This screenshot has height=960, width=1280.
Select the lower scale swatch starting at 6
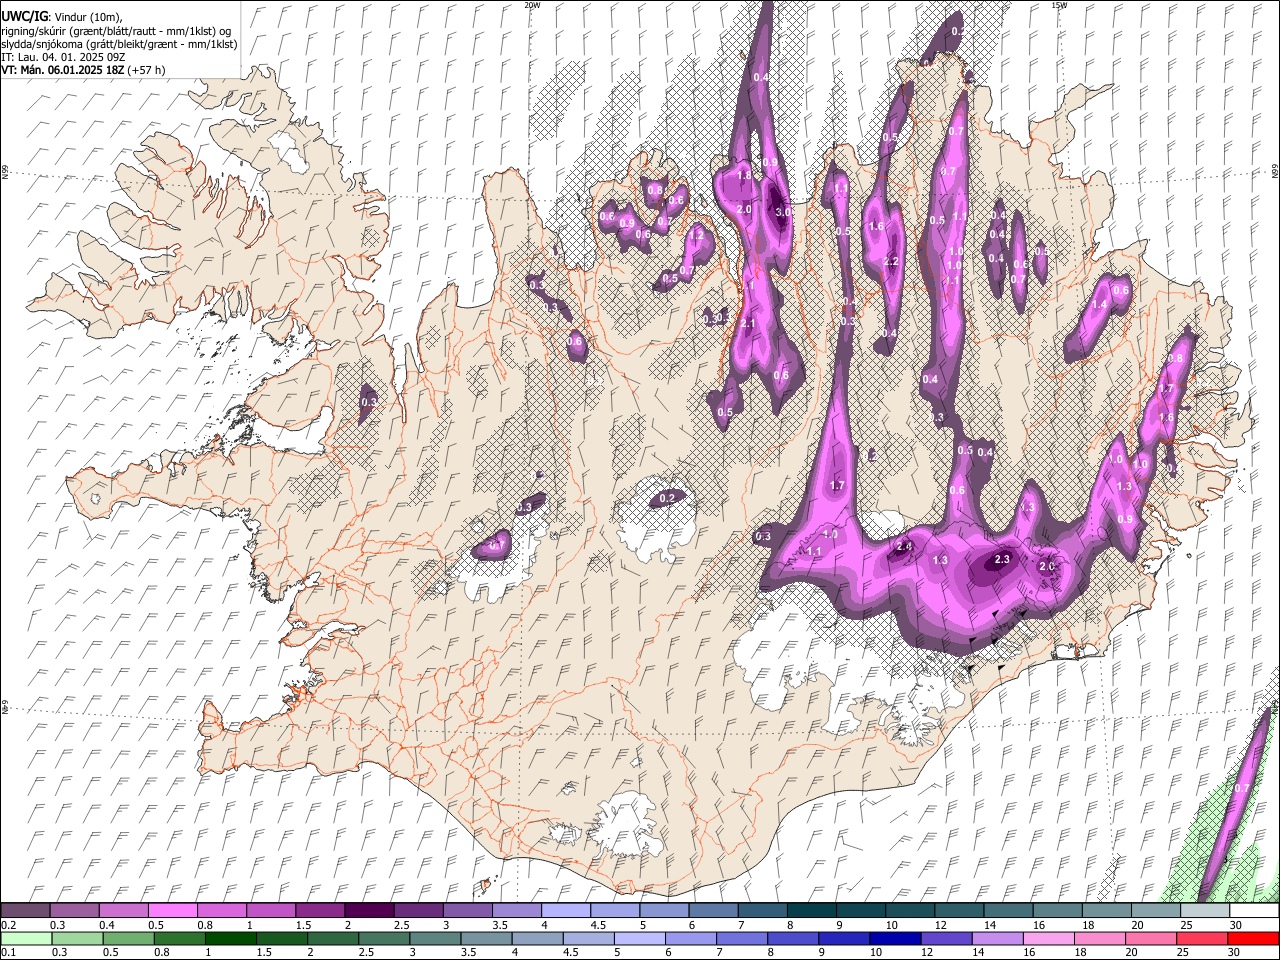click(x=689, y=938)
